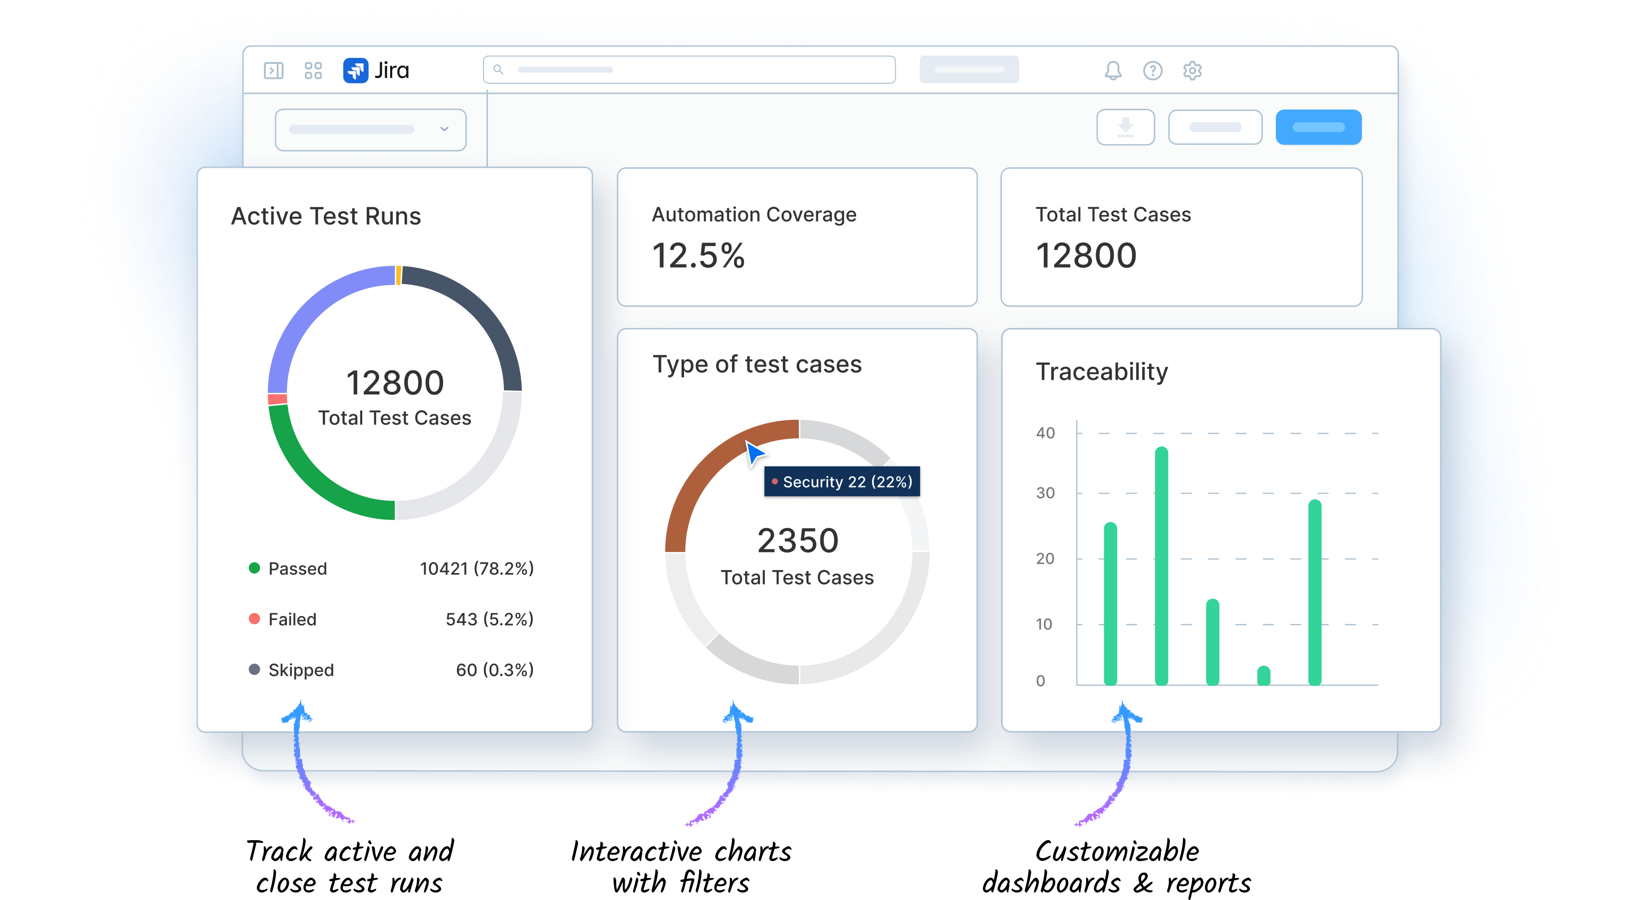The width and height of the screenshot is (1642, 900).
Task: Open the Jira app switcher grid icon
Action: pos(313,70)
